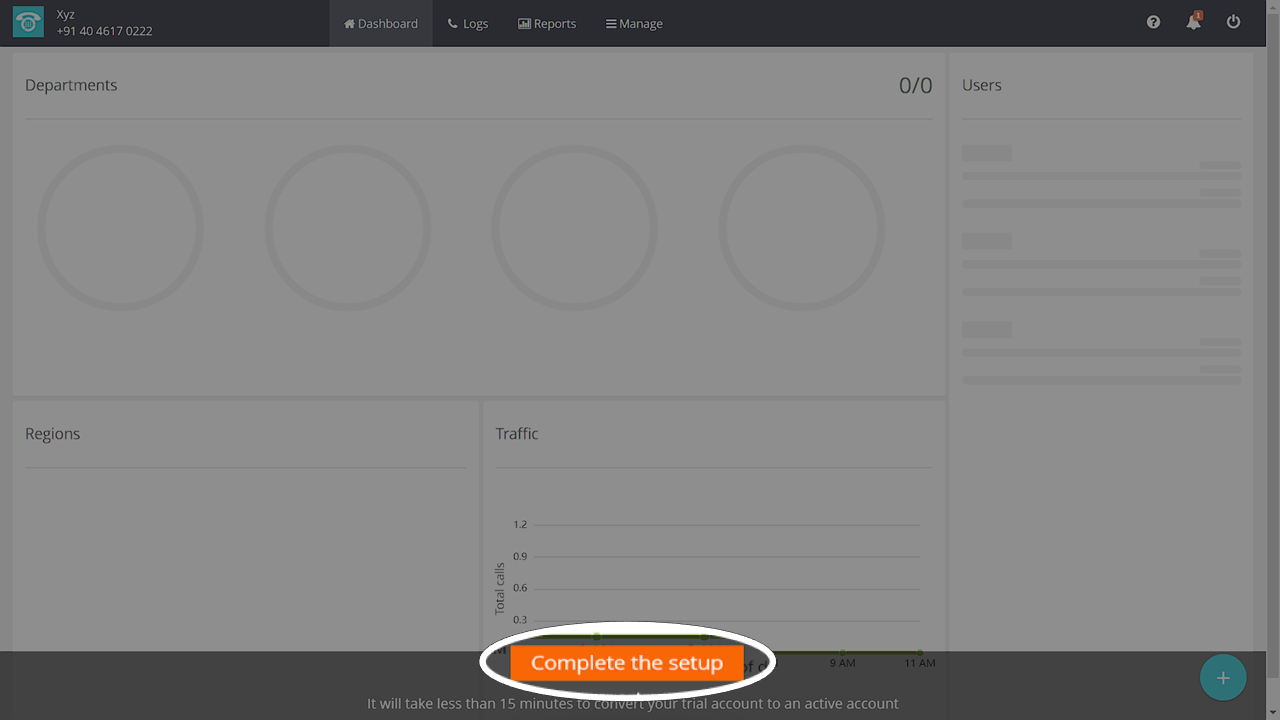Open the Logs tab
1280x720 pixels.
pyautogui.click(x=468, y=23)
